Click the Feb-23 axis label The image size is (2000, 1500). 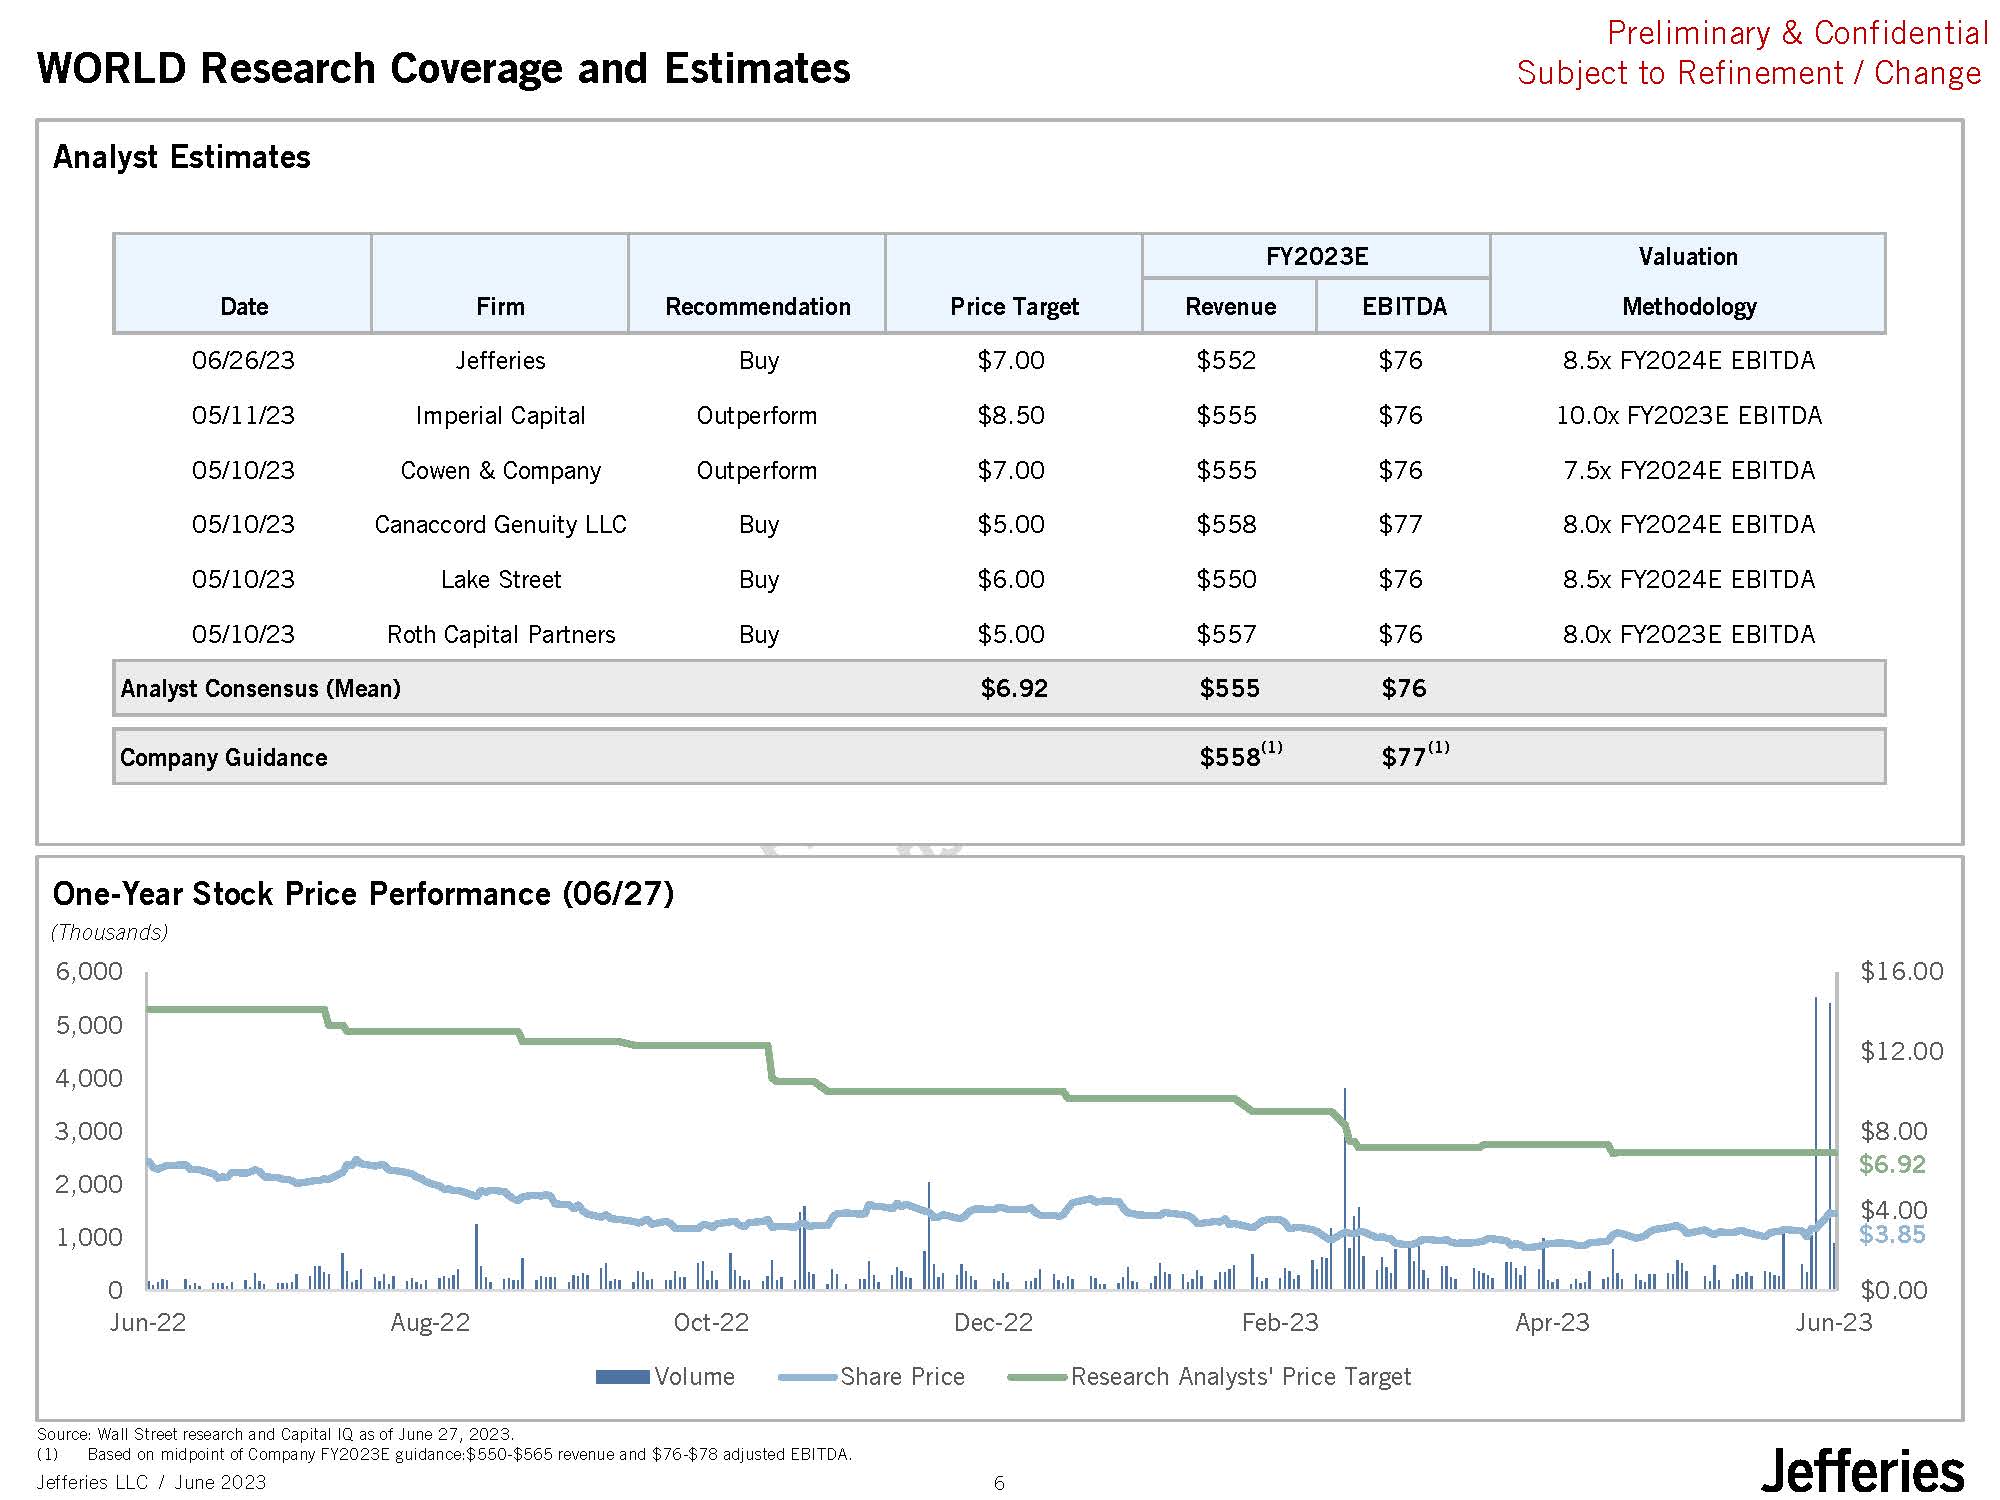pyautogui.click(x=1280, y=1322)
